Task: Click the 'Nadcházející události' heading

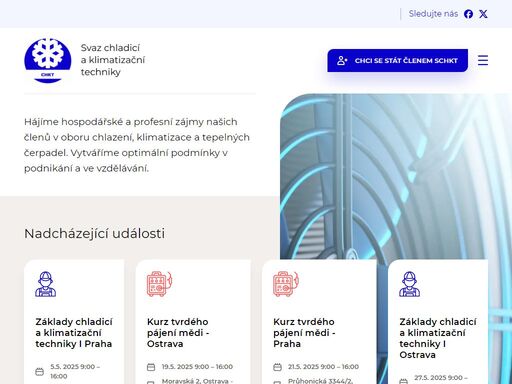Action: coord(94,234)
